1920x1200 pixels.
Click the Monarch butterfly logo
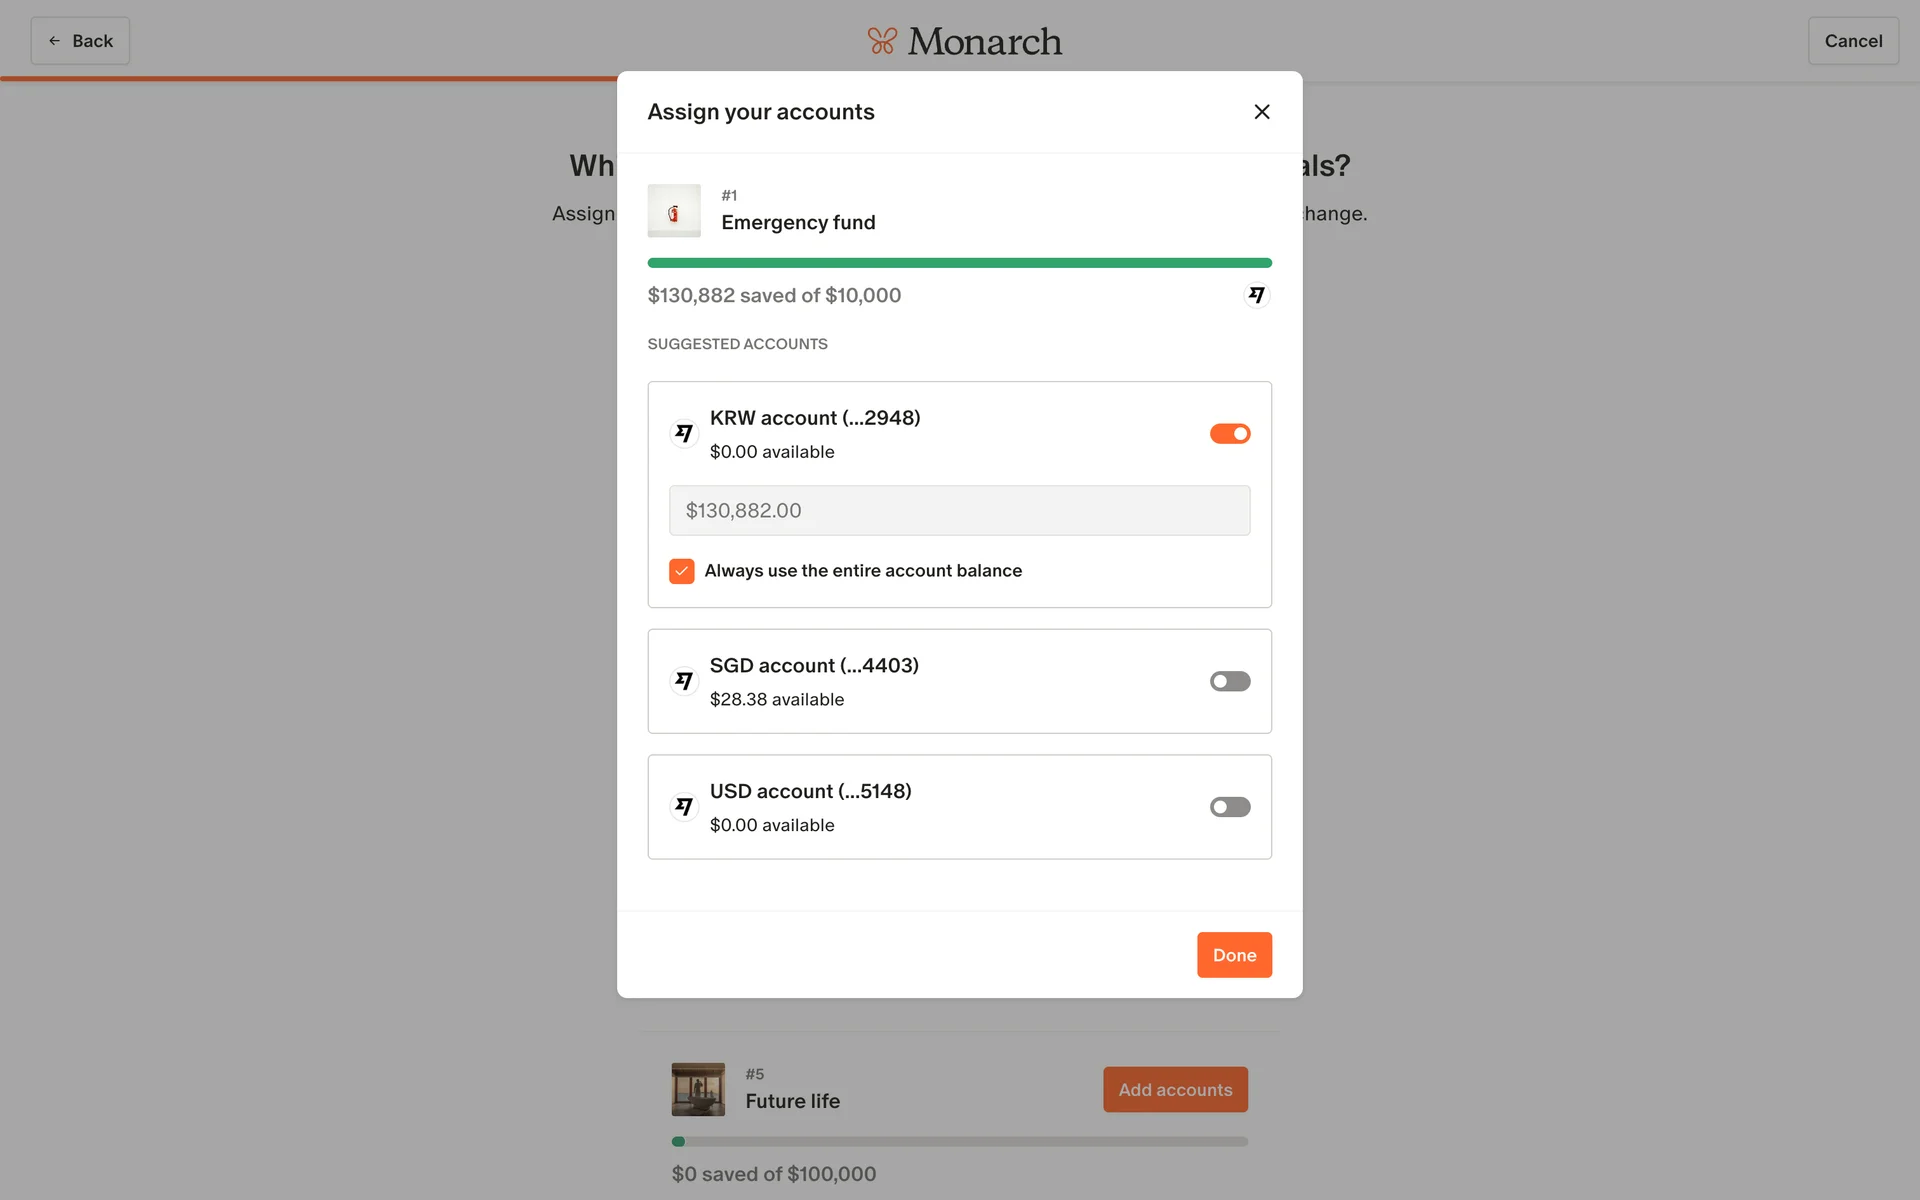pyautogui.click(x=882, y=41)
